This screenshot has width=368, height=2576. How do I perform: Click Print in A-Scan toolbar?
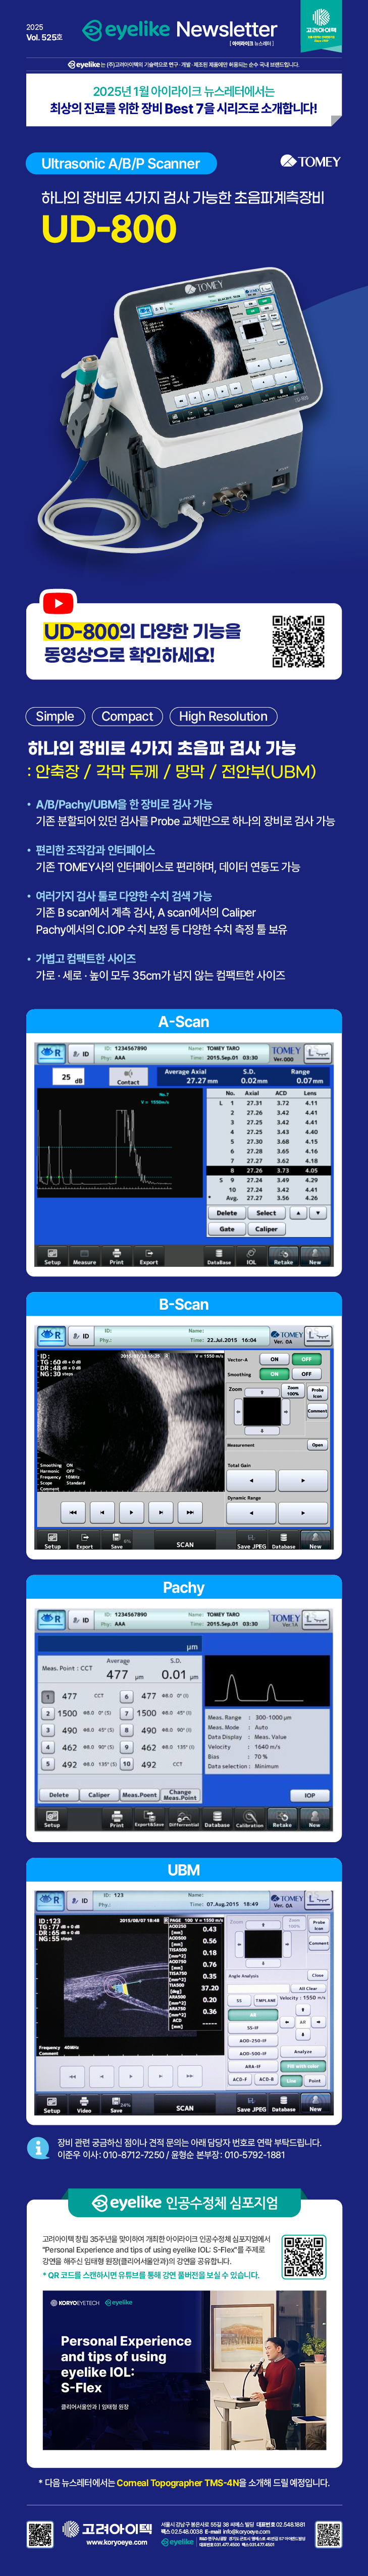tap(117, 1256)
